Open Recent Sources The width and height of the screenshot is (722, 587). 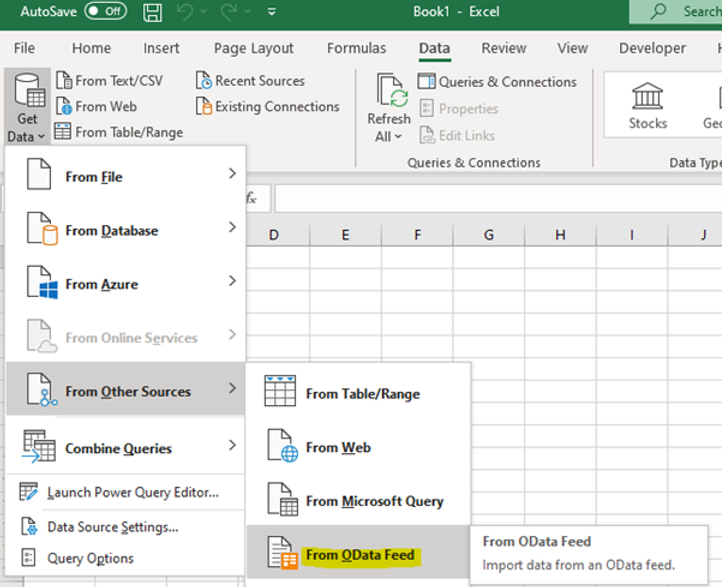[x=250, y=81]
